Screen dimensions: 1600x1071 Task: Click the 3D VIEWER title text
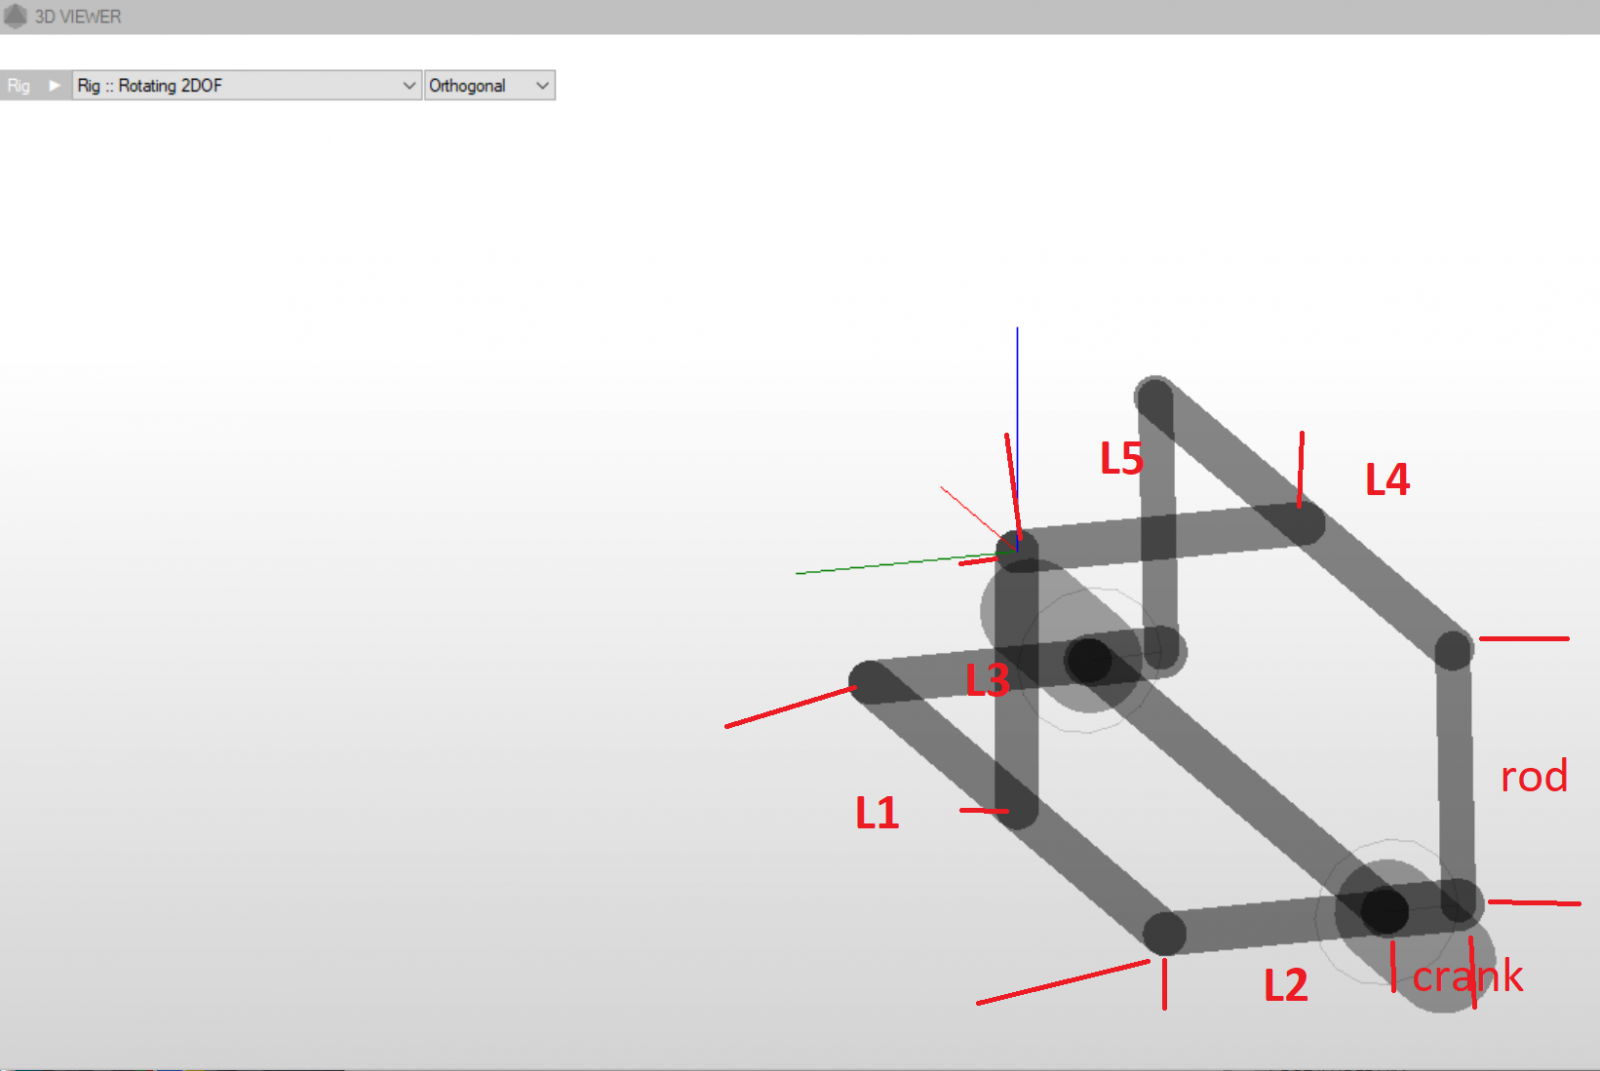pos(78,17)
